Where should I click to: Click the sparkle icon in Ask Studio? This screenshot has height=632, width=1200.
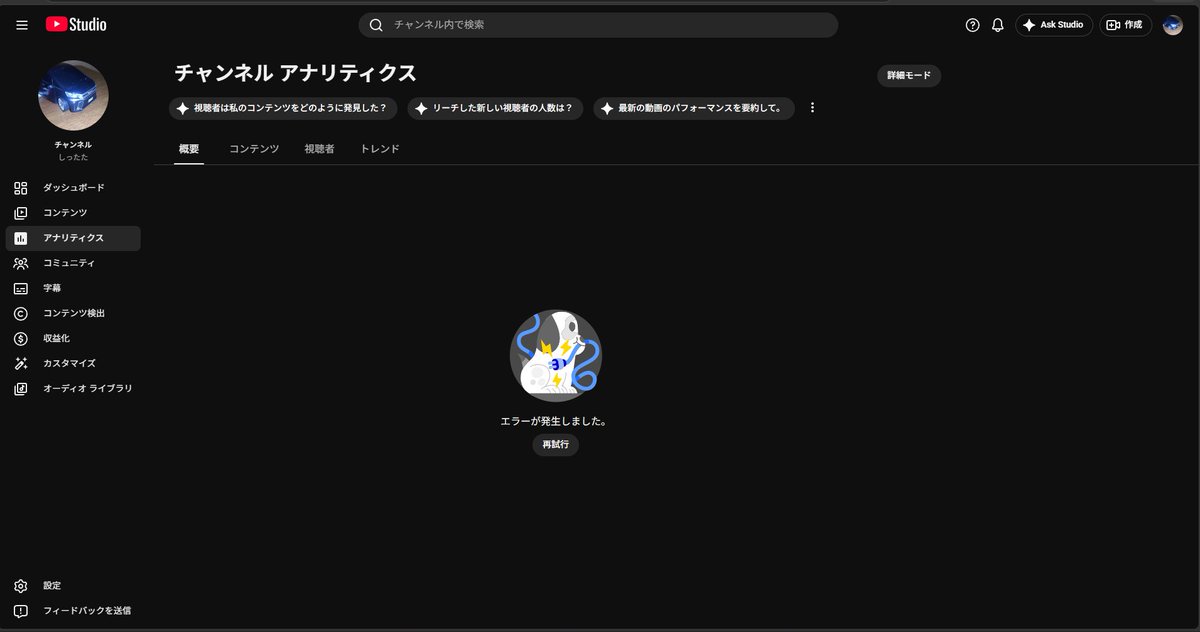pos(1029,25)
